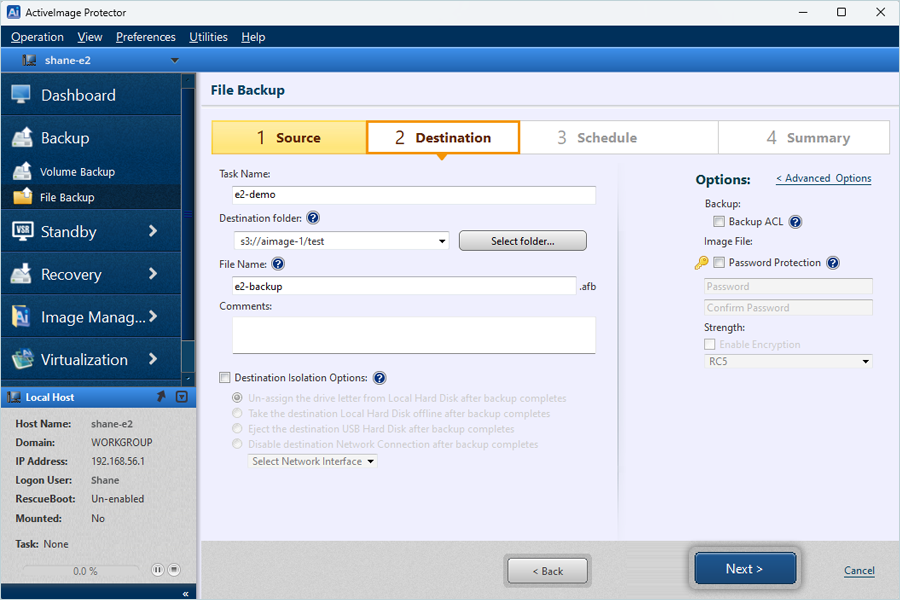Click the Confirm Password field

[788, 308]
